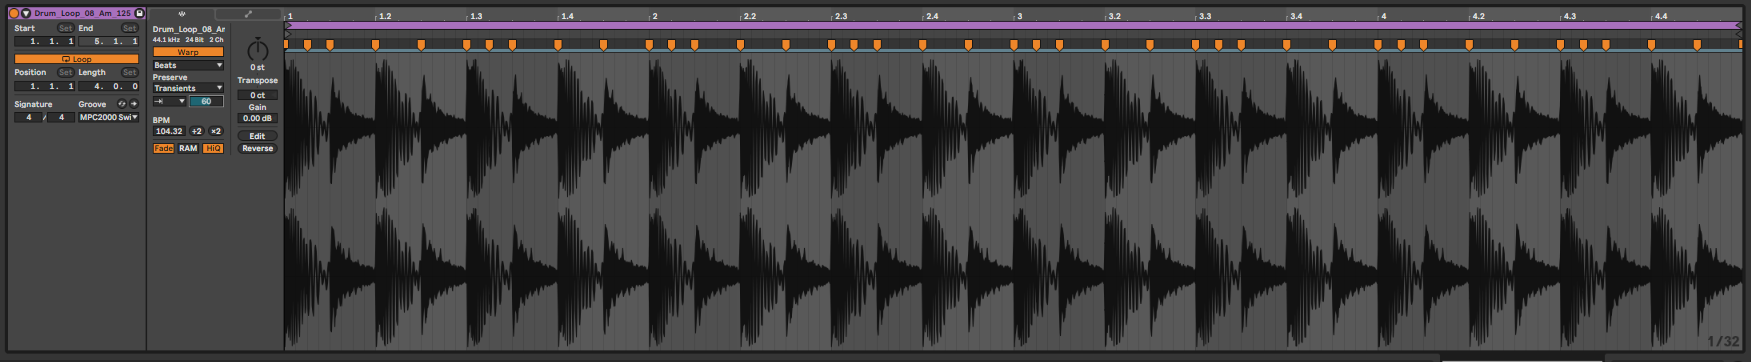This screenshot has width=1751, height=362.
Task: Switch to the envelopes tab
Action: click(x=248, y=14)
